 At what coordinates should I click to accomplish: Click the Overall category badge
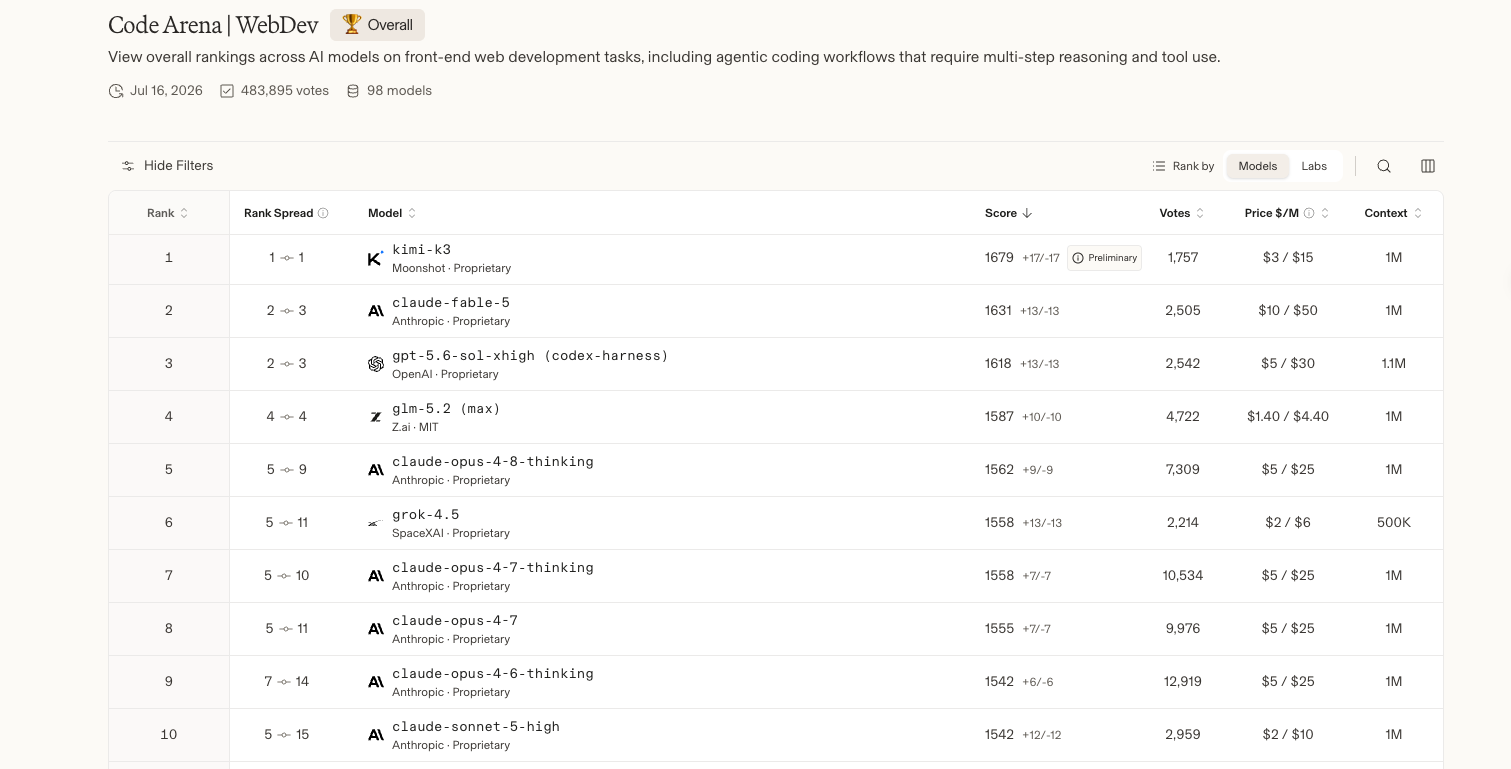click(377, 25)
